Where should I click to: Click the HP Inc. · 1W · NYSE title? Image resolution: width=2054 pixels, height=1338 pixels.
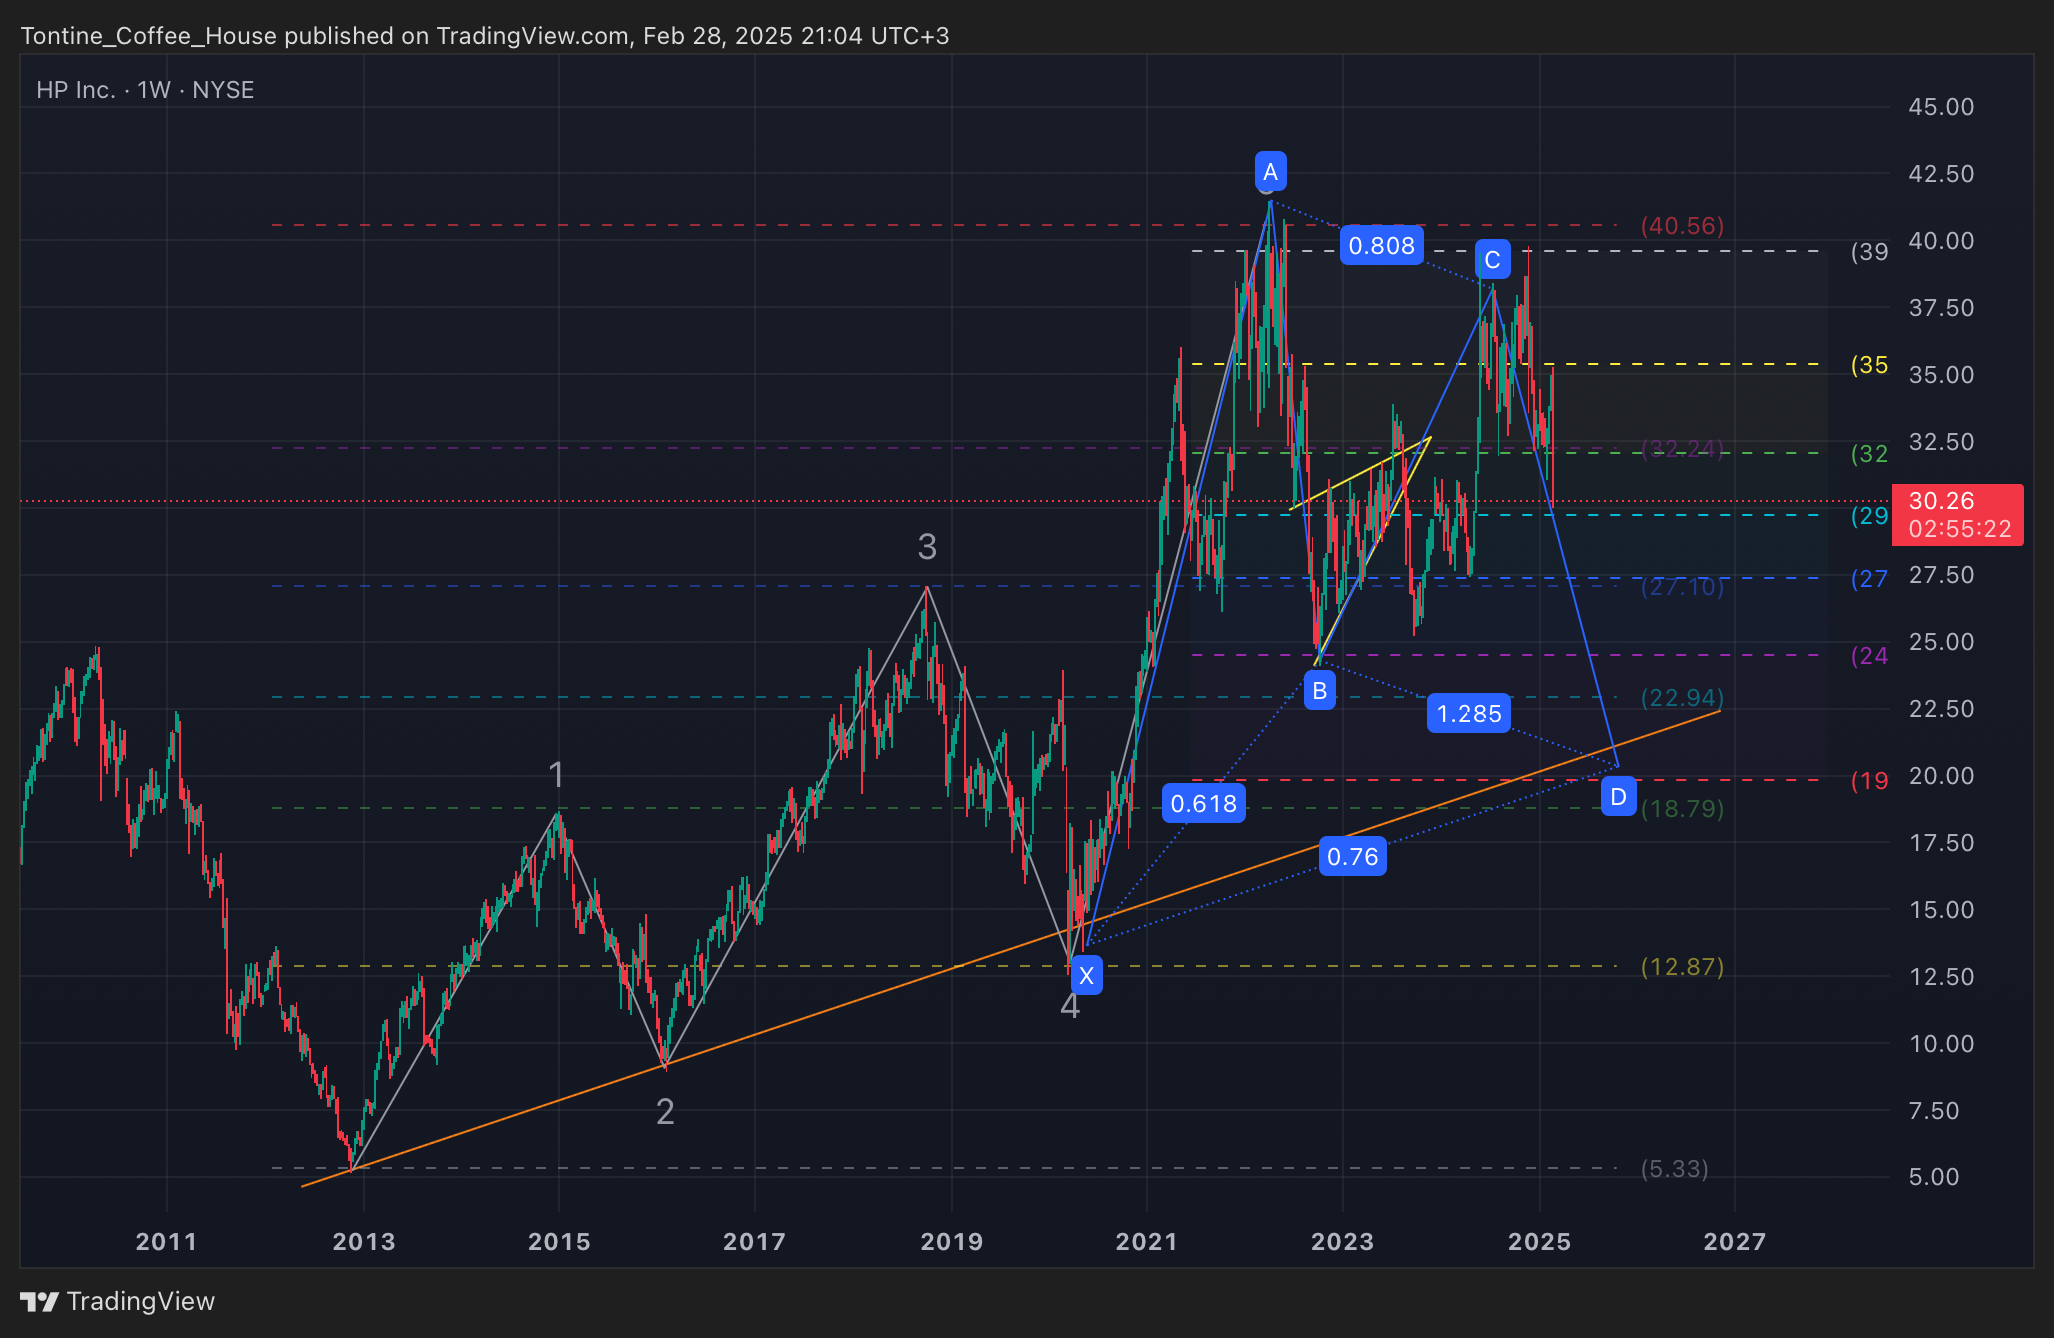[x=145, y=90]
